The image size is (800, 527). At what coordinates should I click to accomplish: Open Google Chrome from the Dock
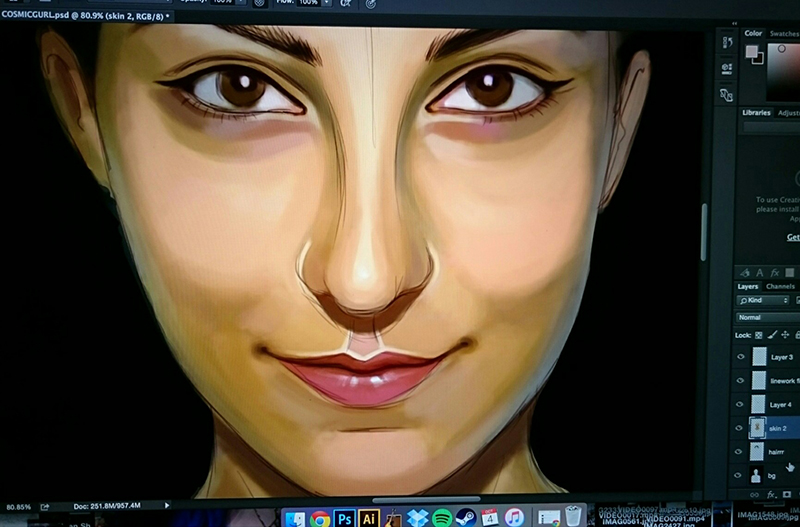320,519
